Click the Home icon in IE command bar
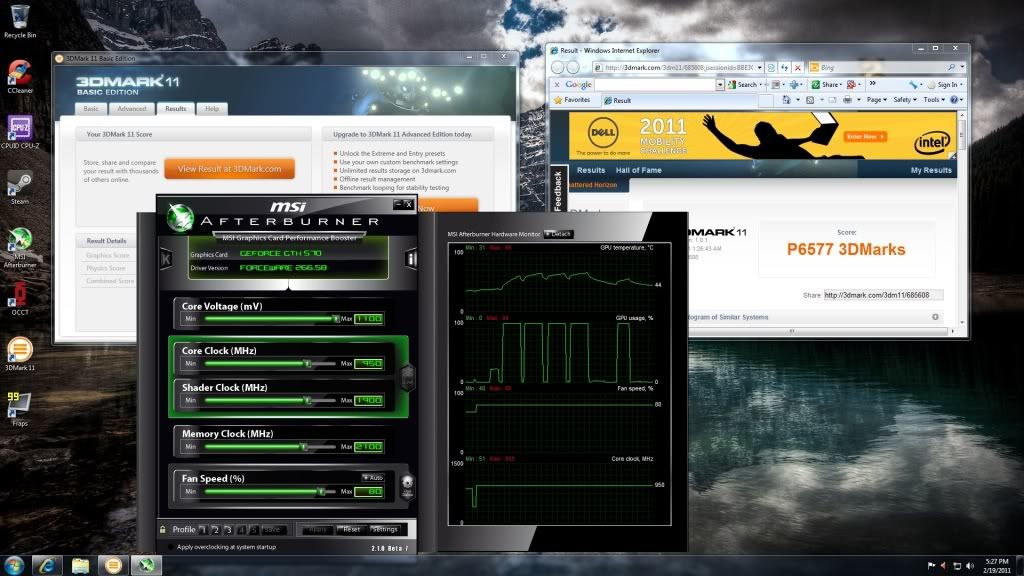 (786, 100)
